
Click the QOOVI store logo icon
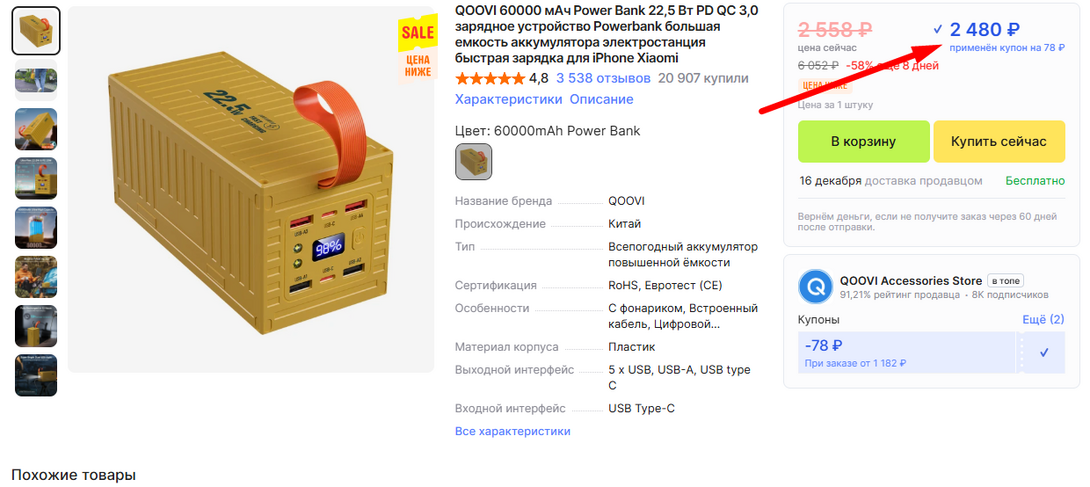pyautogui.click(x=815, y=286)
